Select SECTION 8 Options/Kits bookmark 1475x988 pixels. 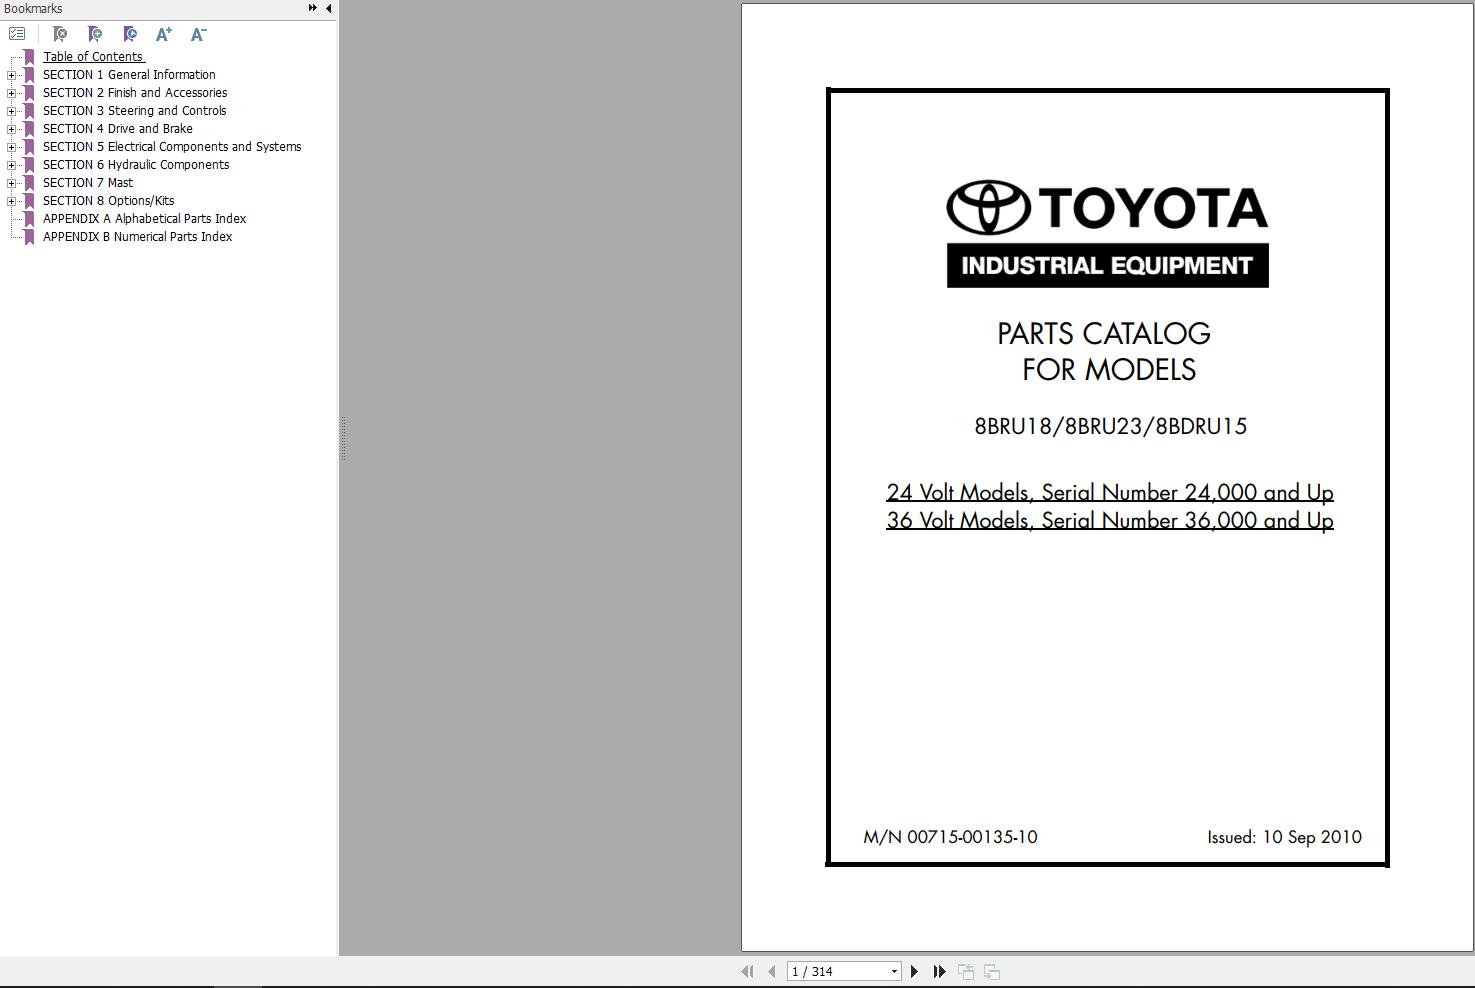109,201
